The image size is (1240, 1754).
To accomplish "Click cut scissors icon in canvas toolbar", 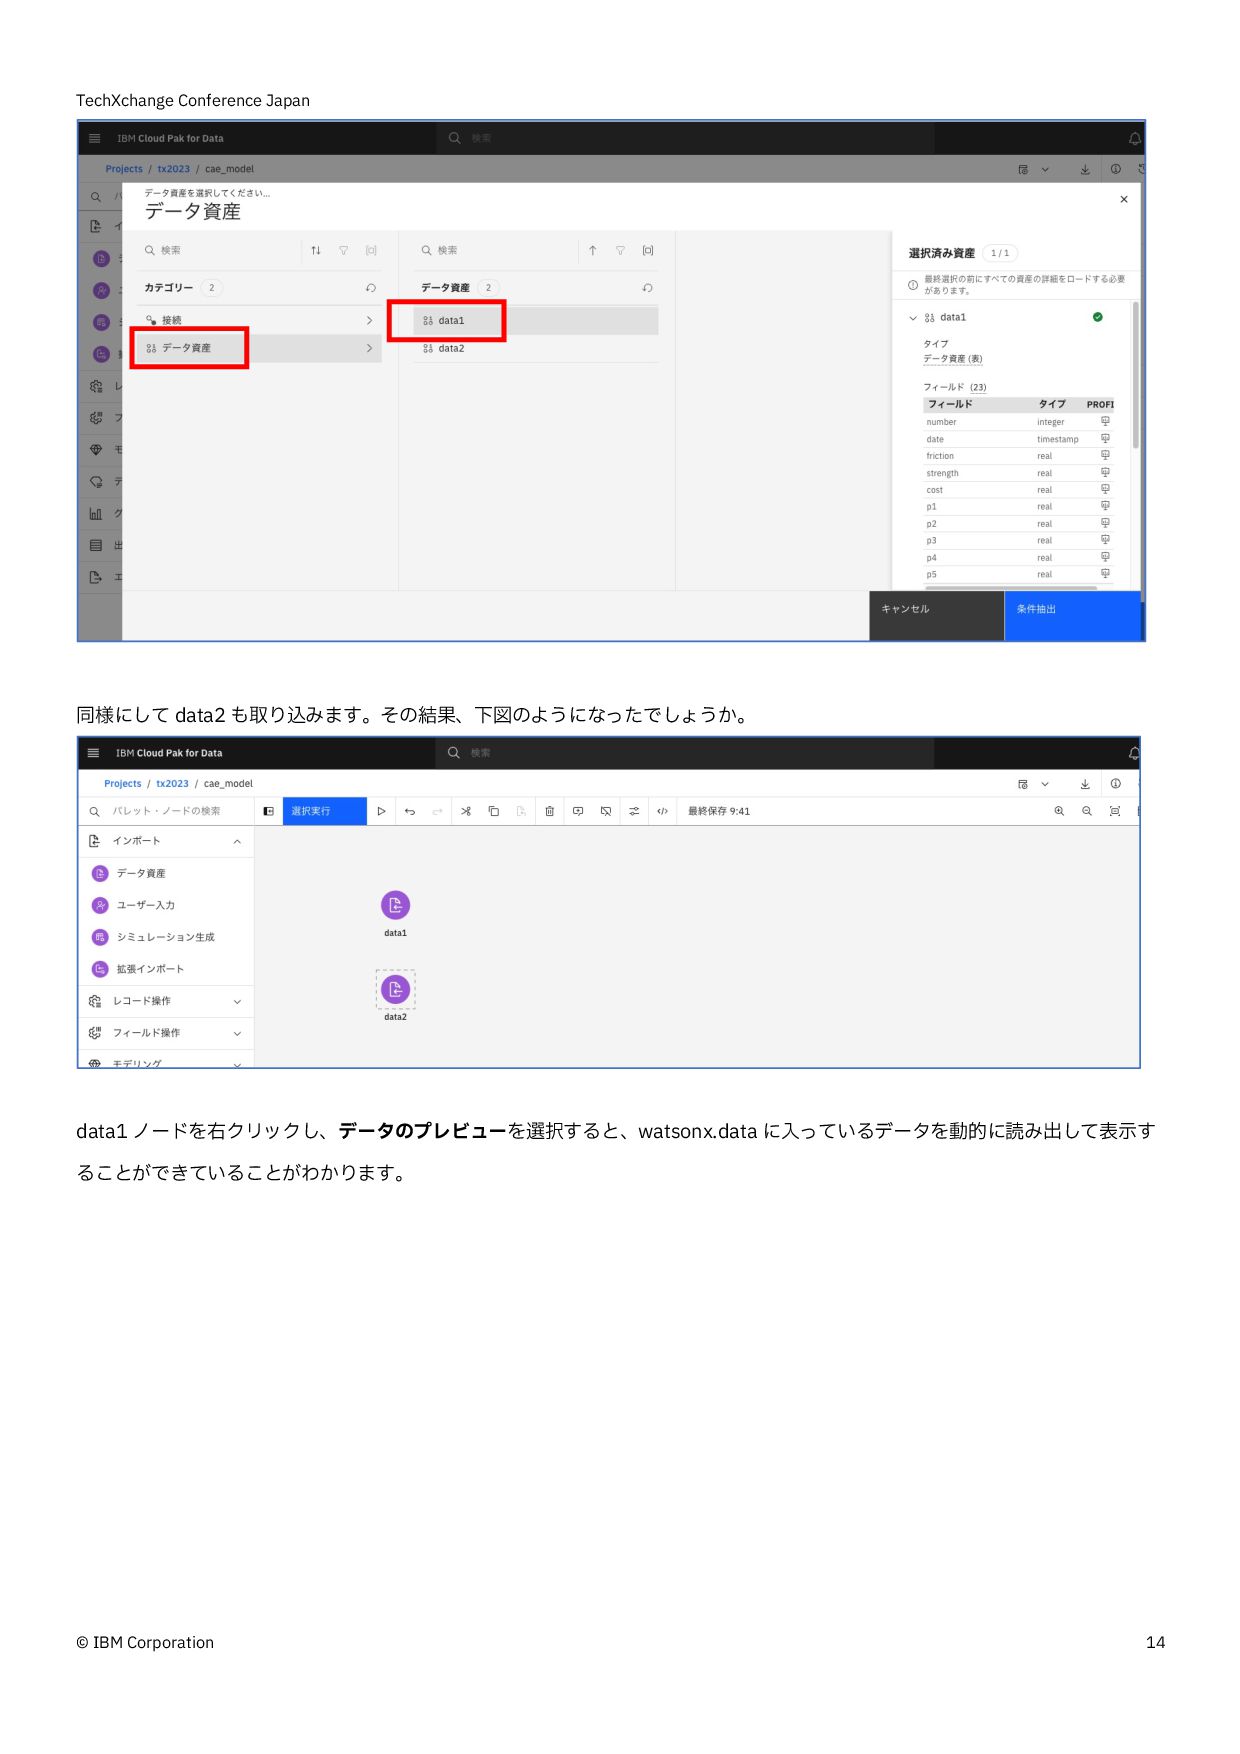I will (x=465, y=811).
